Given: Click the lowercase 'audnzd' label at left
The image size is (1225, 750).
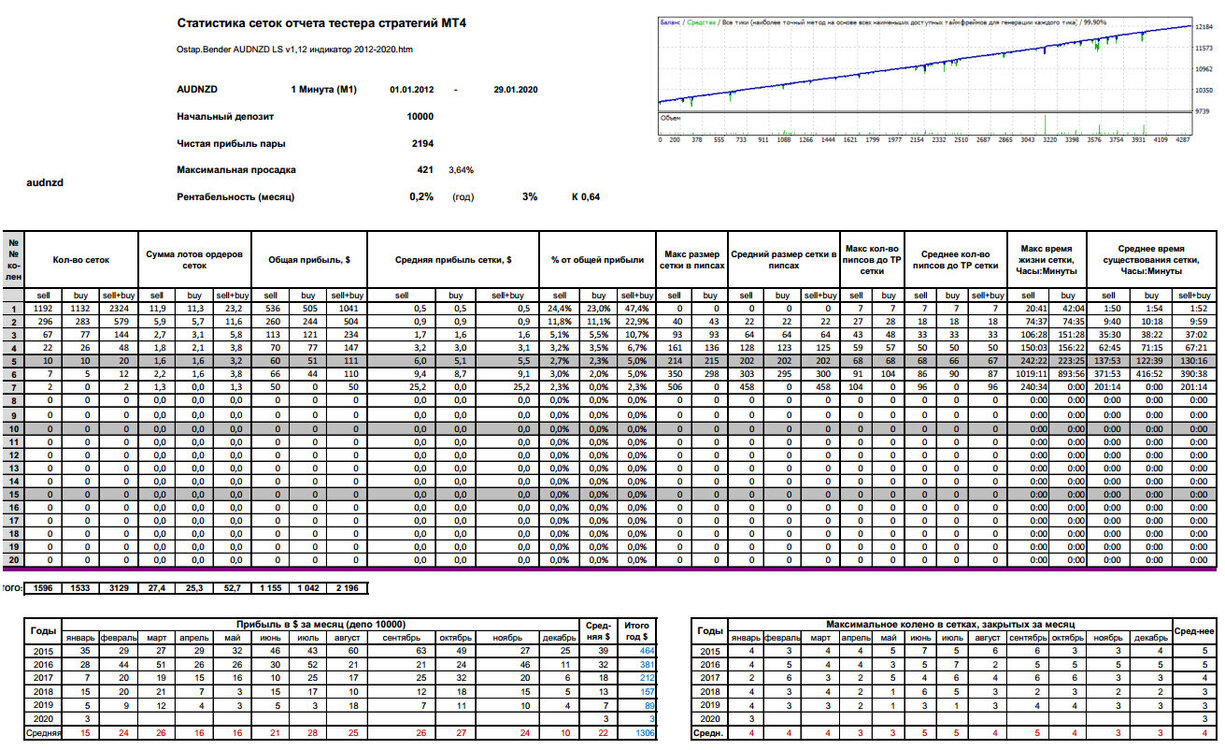Looking at the screenshot, I should tap(43, 183).
